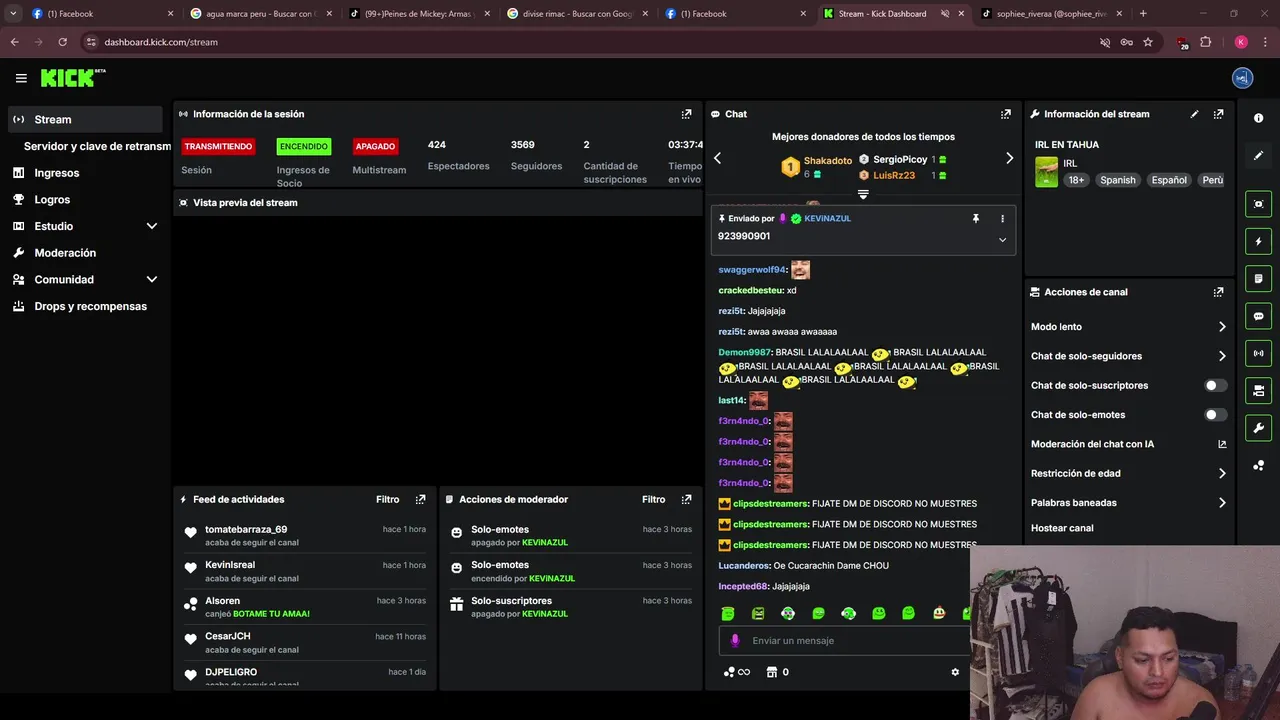Click the pencil icon in the right sidebar
The image size is (1280, 720).
(x=1258, y=156)
